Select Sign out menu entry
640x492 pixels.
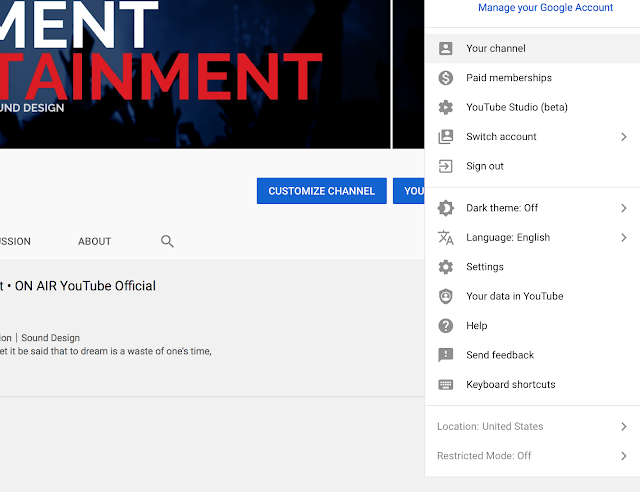pyautogui.click(x=532, y=166)
